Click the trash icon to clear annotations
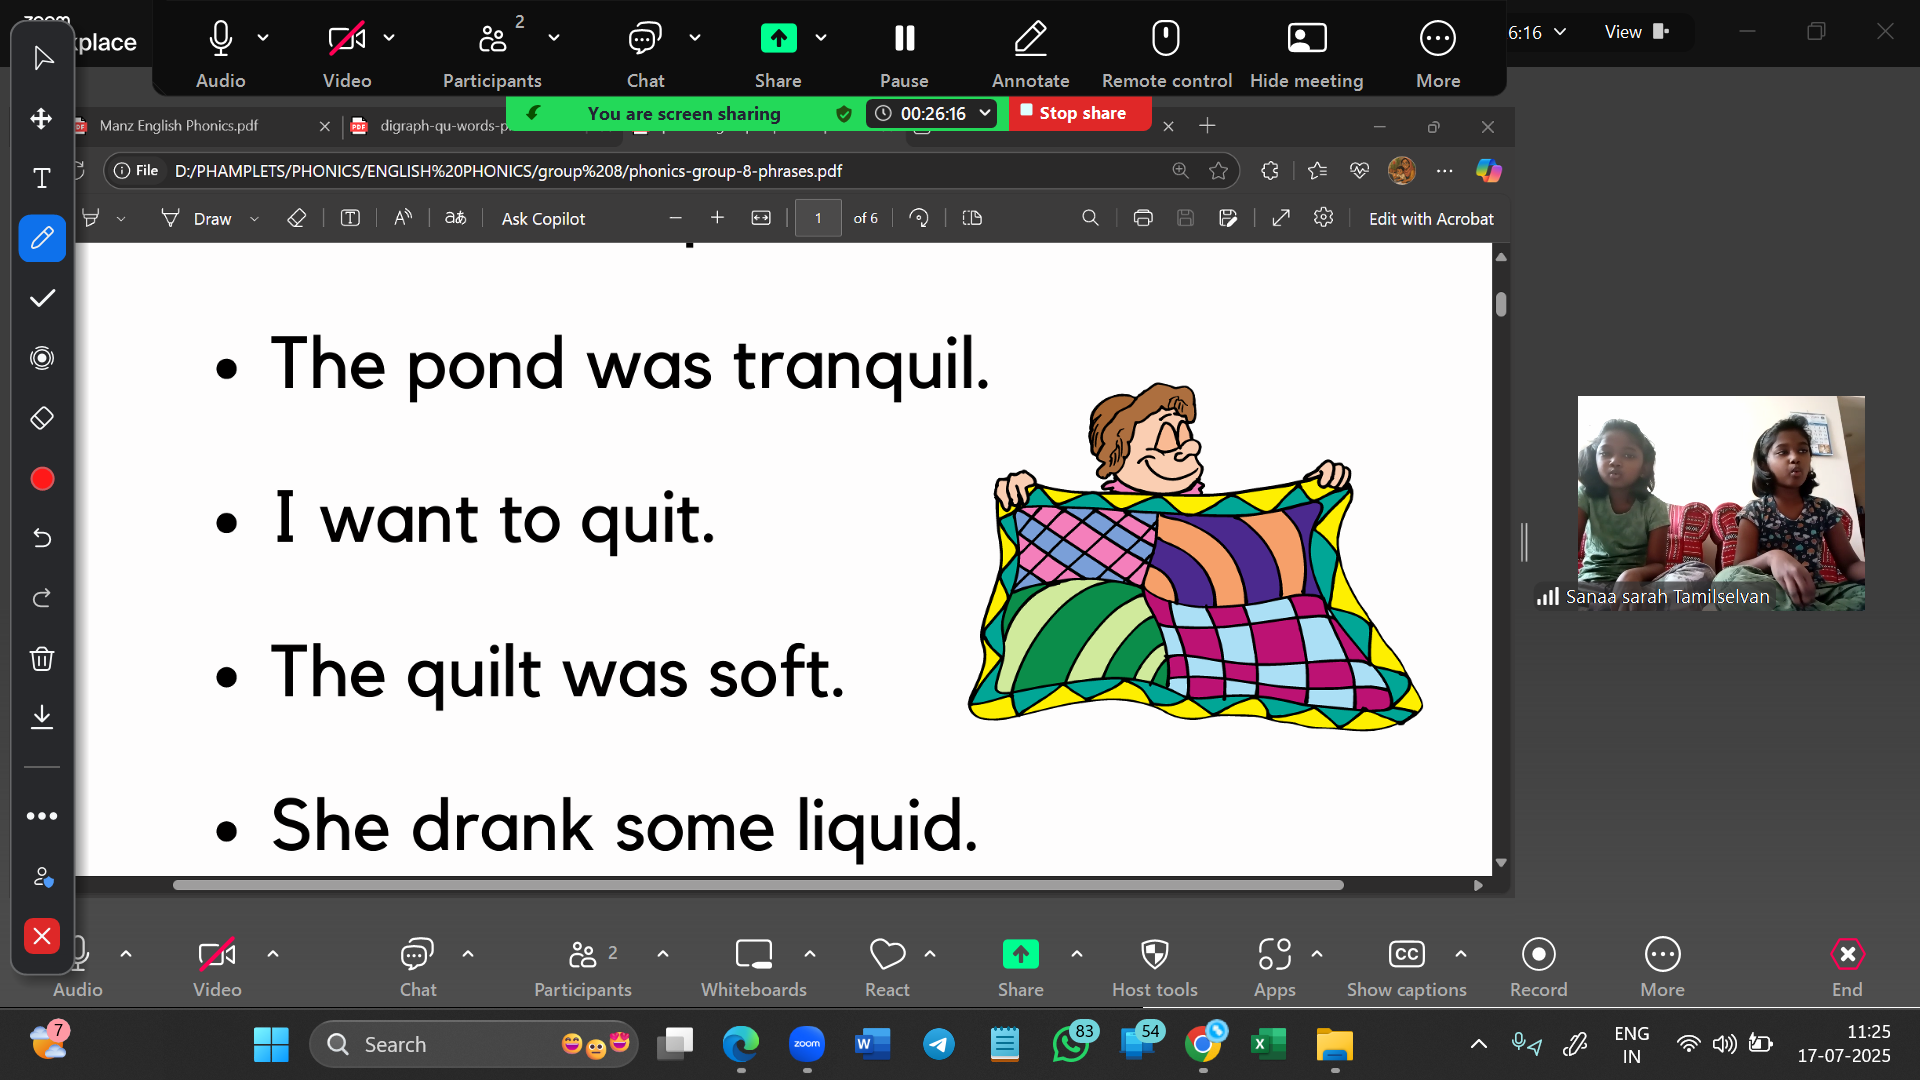The height and width of the screenshot is (1080, 1920). [x=42, y=658]
